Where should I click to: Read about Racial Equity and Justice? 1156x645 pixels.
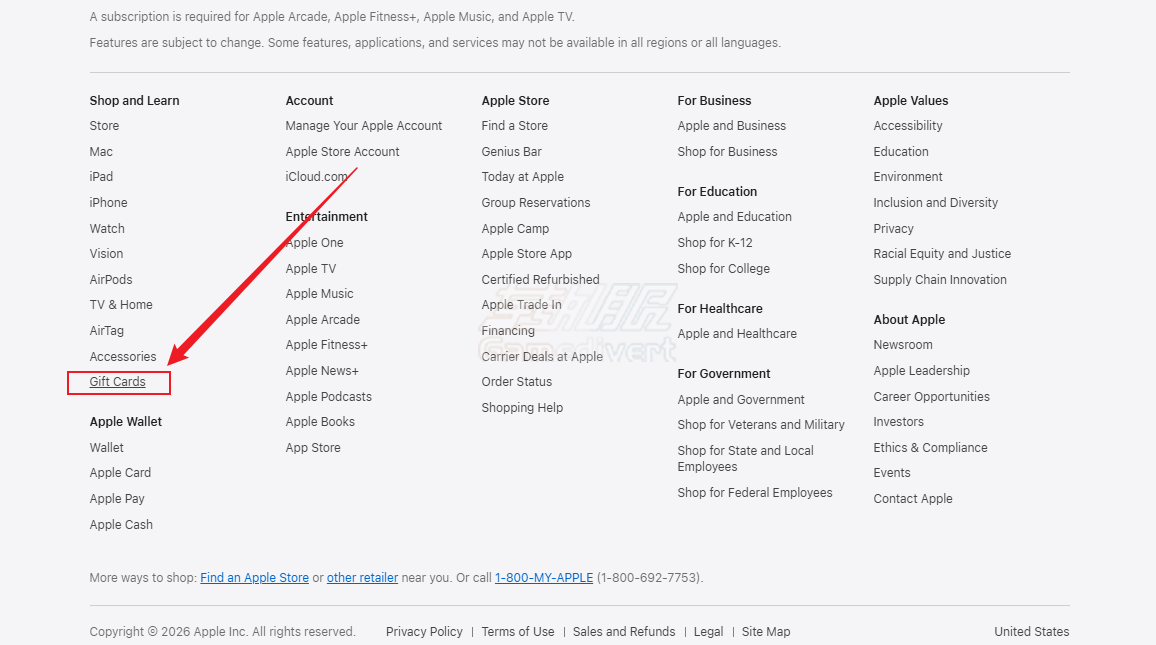pyautogui.click(x=942, y=253)
